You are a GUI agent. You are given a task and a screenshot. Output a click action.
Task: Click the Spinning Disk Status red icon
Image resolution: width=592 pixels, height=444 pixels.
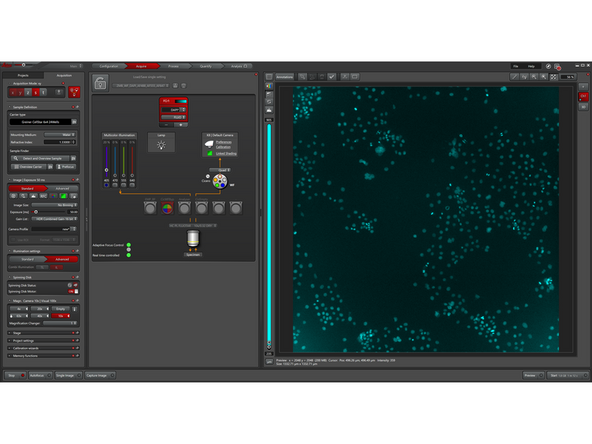pyautogui.click(x=75, y=285)
